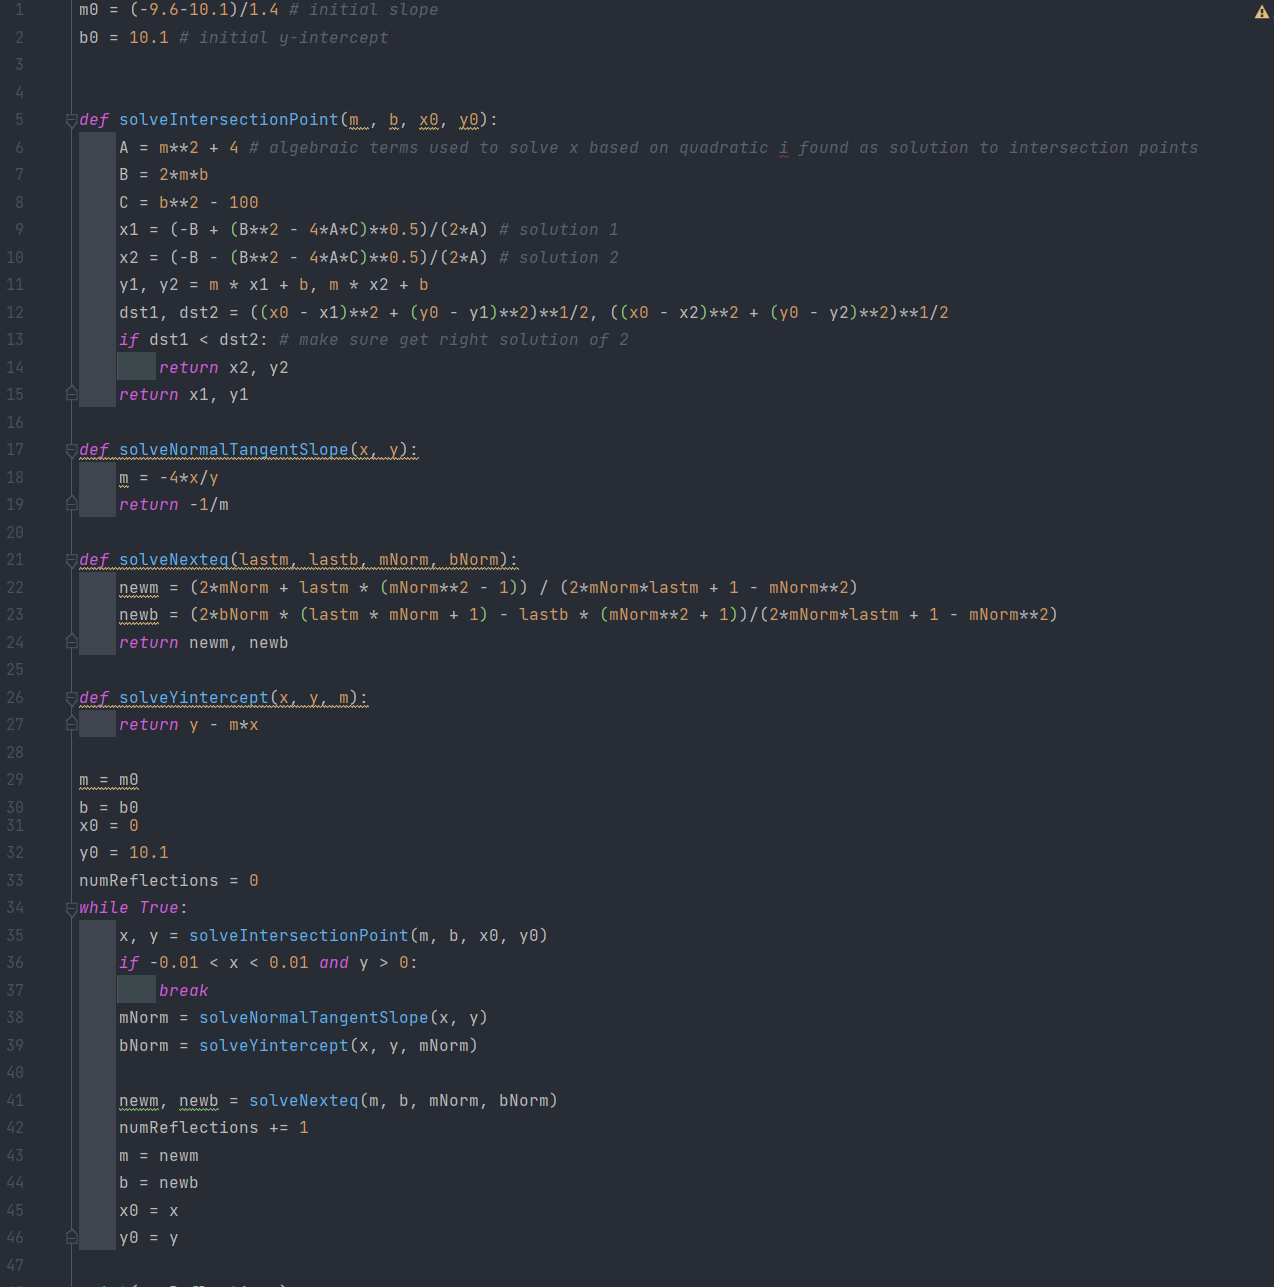Image resolution: width=1274 pixels, height=1287 pixels.
Task: Fold the solveNexteq function definition
Action: click(x=71, y=560)
